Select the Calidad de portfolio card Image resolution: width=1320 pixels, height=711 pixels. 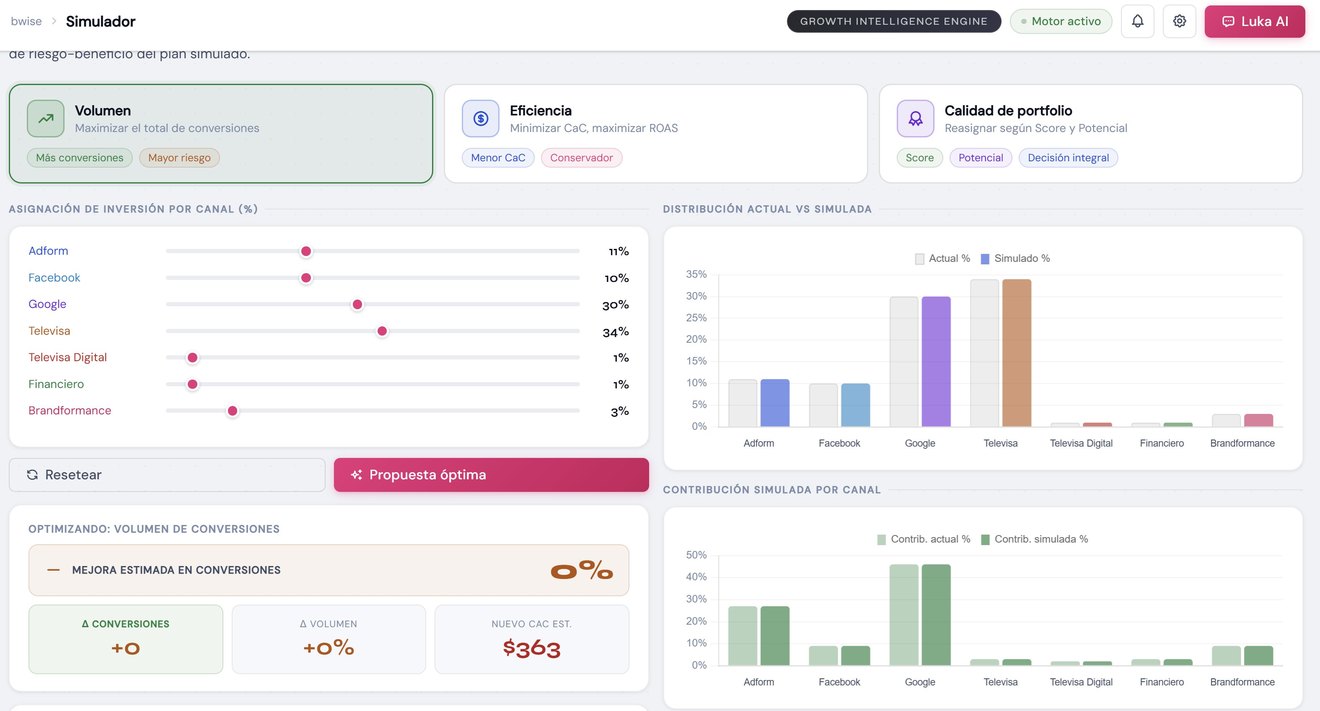(1091, 134)
